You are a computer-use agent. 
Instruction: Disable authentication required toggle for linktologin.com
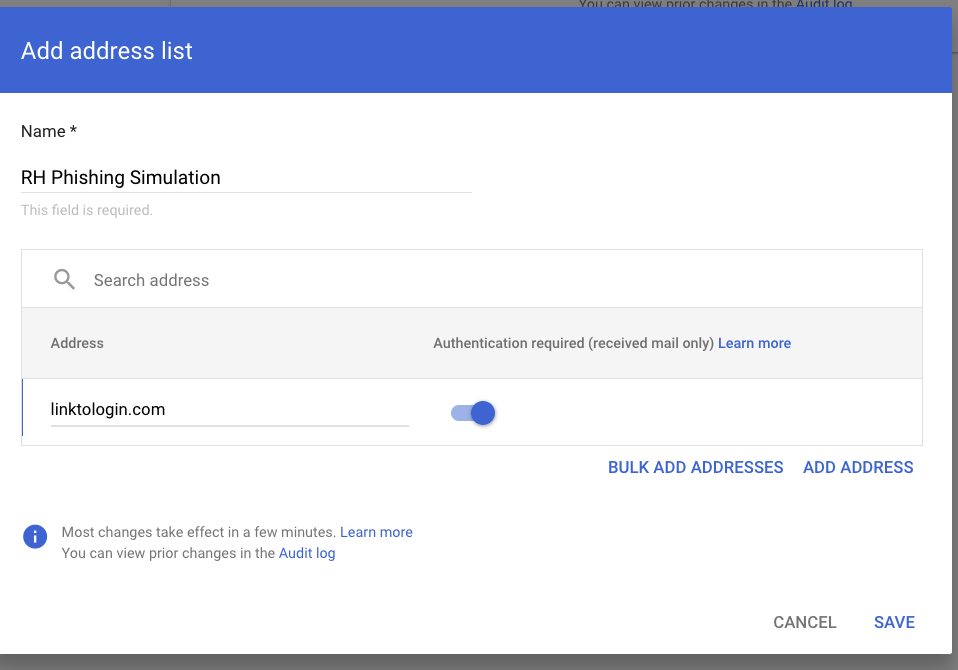[x=474, y=413]
